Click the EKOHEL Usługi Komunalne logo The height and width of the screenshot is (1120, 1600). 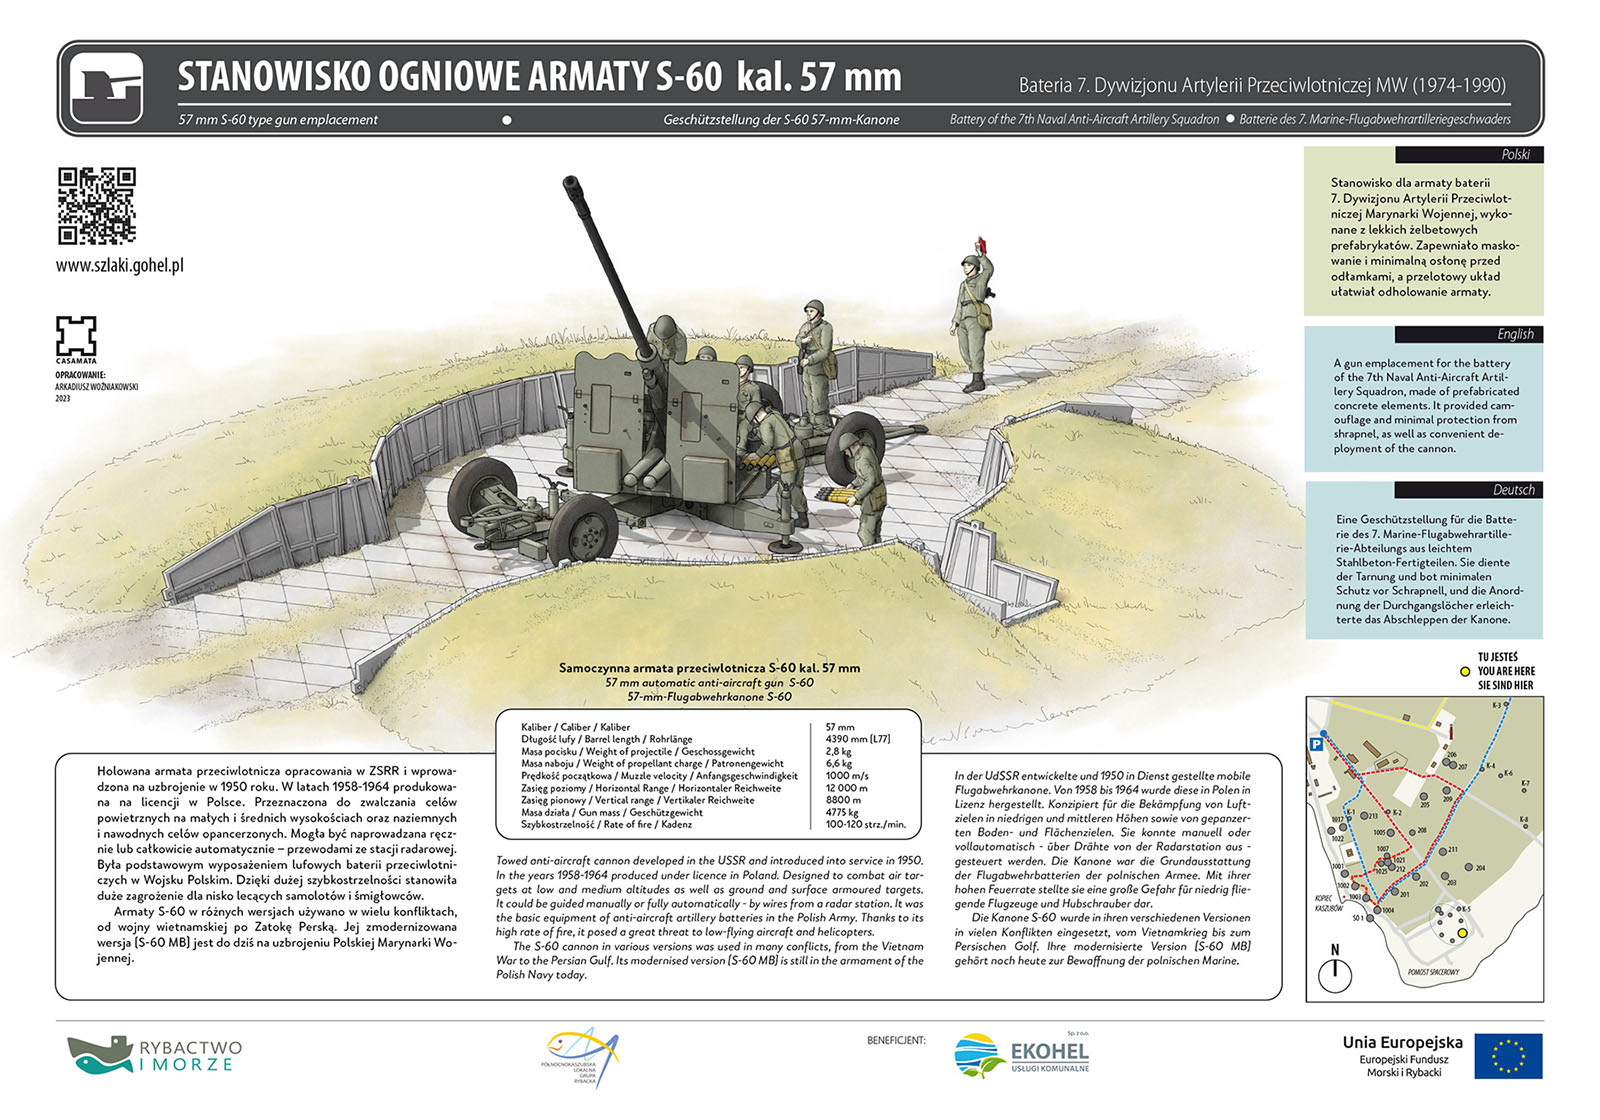pos(1021,1055)
